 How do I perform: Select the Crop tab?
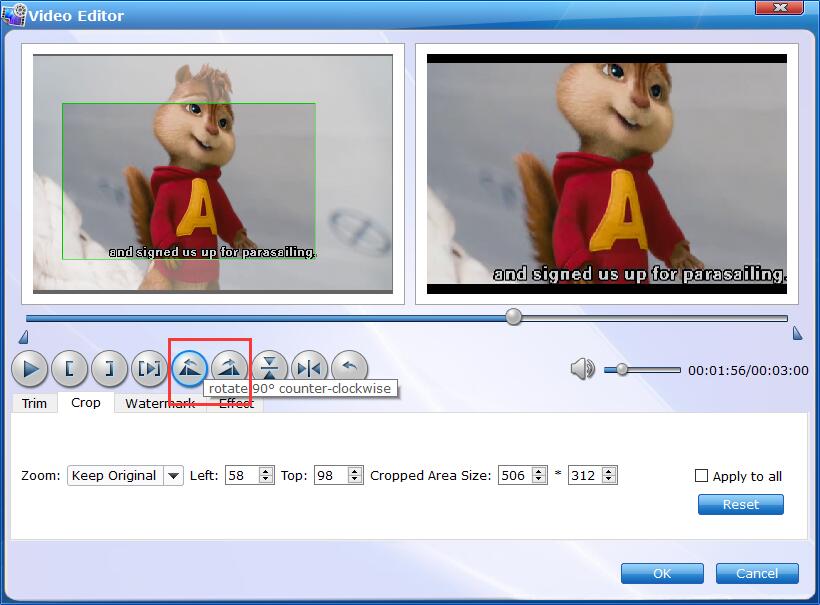[x=86, y=402]
